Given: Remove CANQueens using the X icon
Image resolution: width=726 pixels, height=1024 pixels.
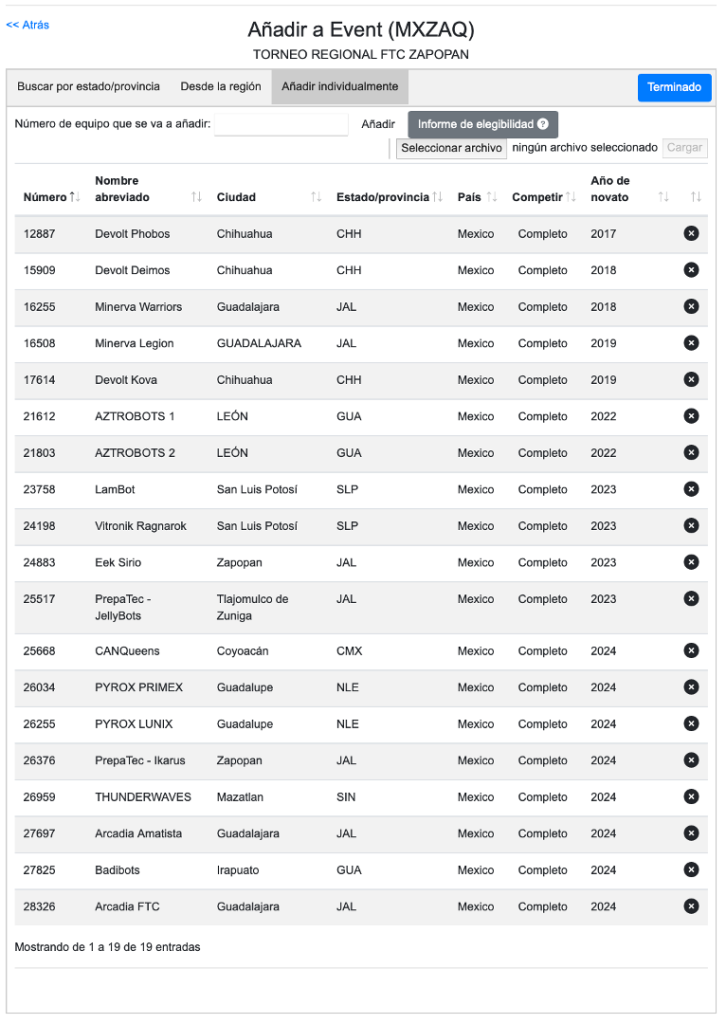Looking at the screenshot, I should click(690, 651).
